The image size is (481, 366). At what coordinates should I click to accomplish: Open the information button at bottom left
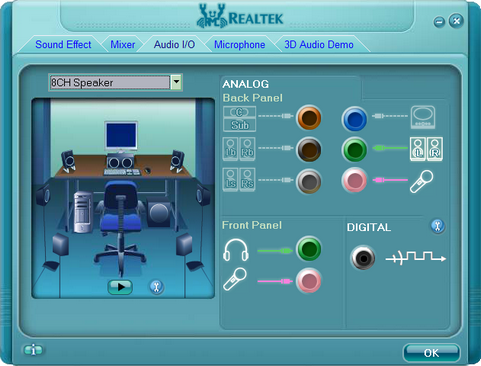33,350
